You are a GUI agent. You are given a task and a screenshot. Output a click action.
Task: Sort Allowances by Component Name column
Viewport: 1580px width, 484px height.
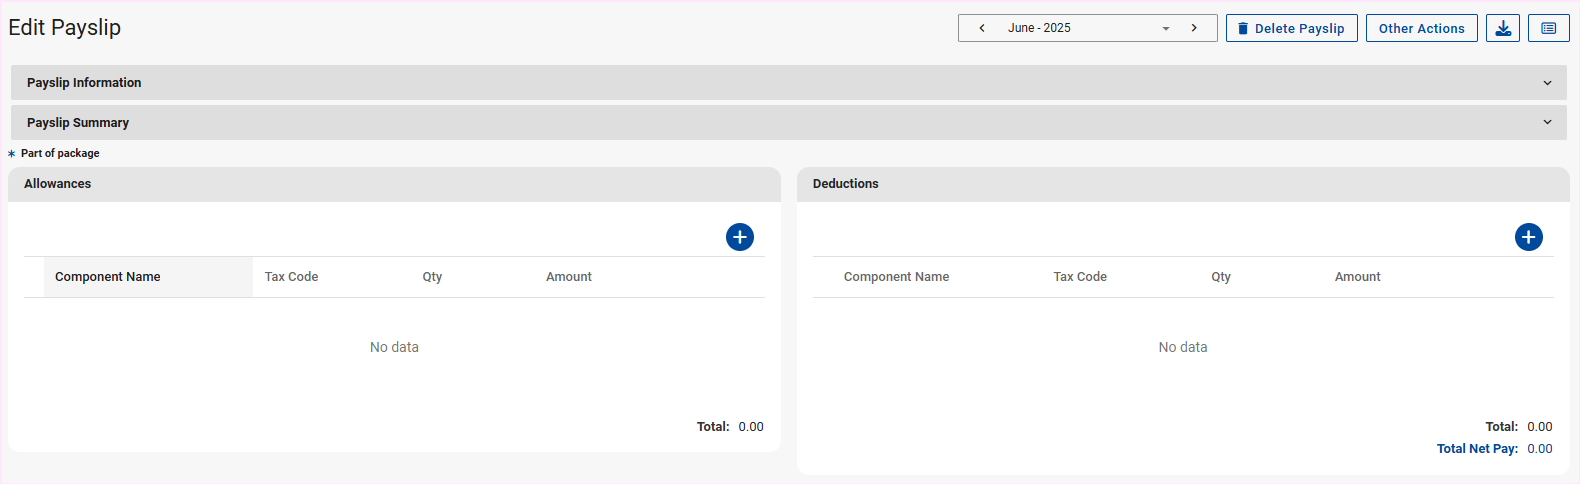[108, 277]
